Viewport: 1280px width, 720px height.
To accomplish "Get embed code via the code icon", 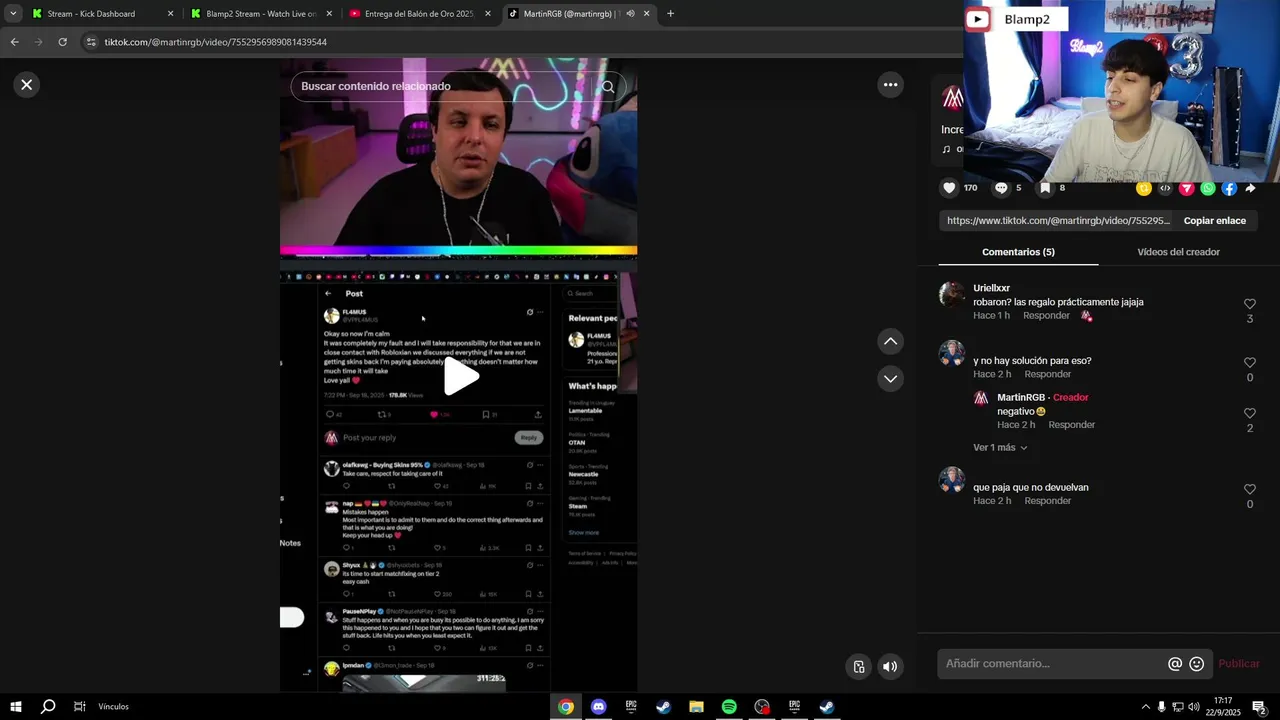I will pos(1165,188).
